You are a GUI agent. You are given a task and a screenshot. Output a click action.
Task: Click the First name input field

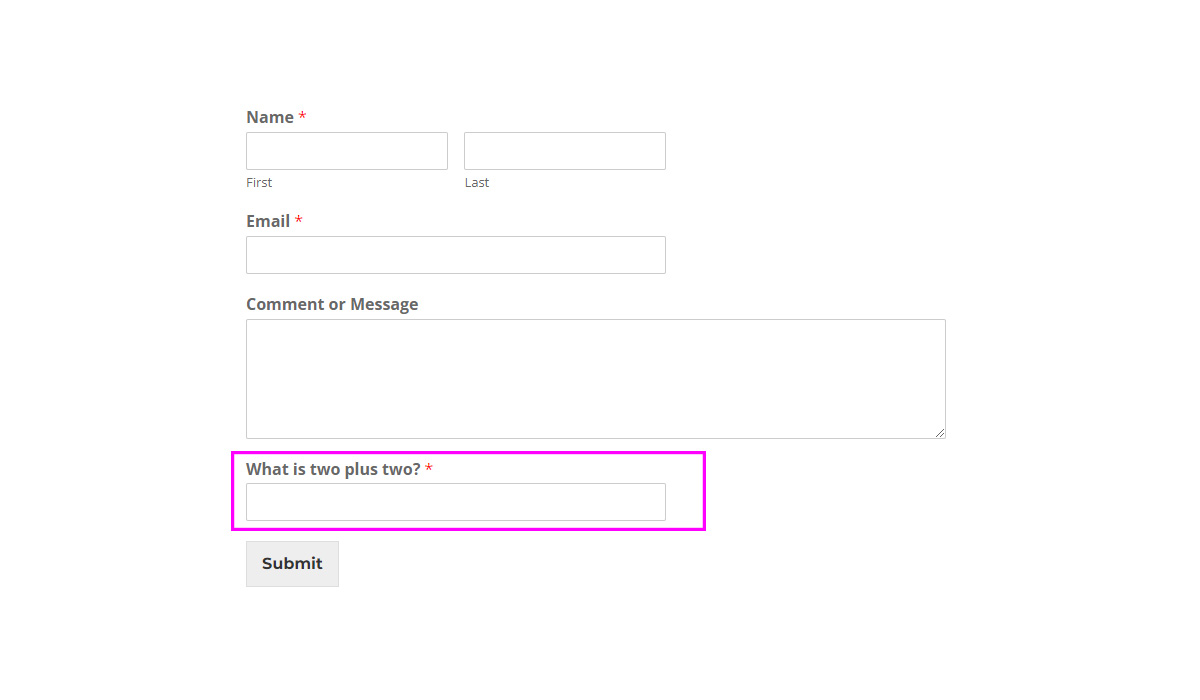(x=347, y=151)
